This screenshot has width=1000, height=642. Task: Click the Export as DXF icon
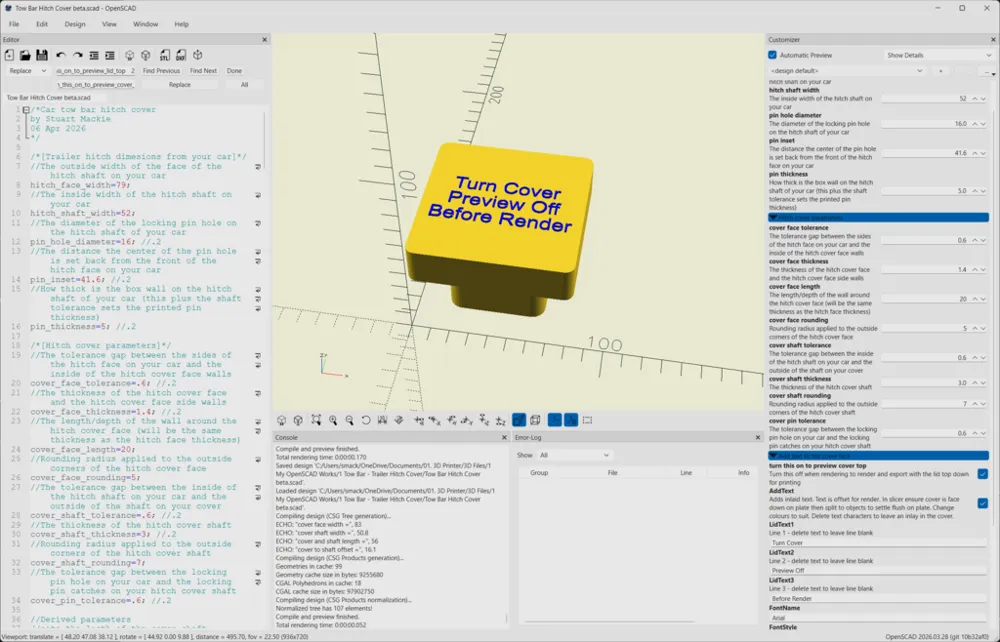click(181, 55)
